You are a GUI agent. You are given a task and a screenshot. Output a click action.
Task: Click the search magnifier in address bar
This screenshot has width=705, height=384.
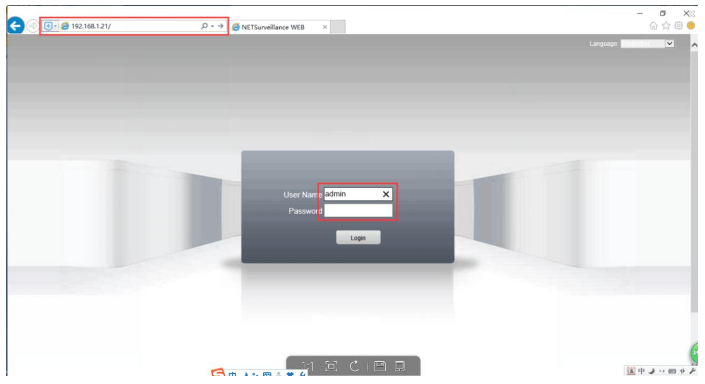(204, 26)
